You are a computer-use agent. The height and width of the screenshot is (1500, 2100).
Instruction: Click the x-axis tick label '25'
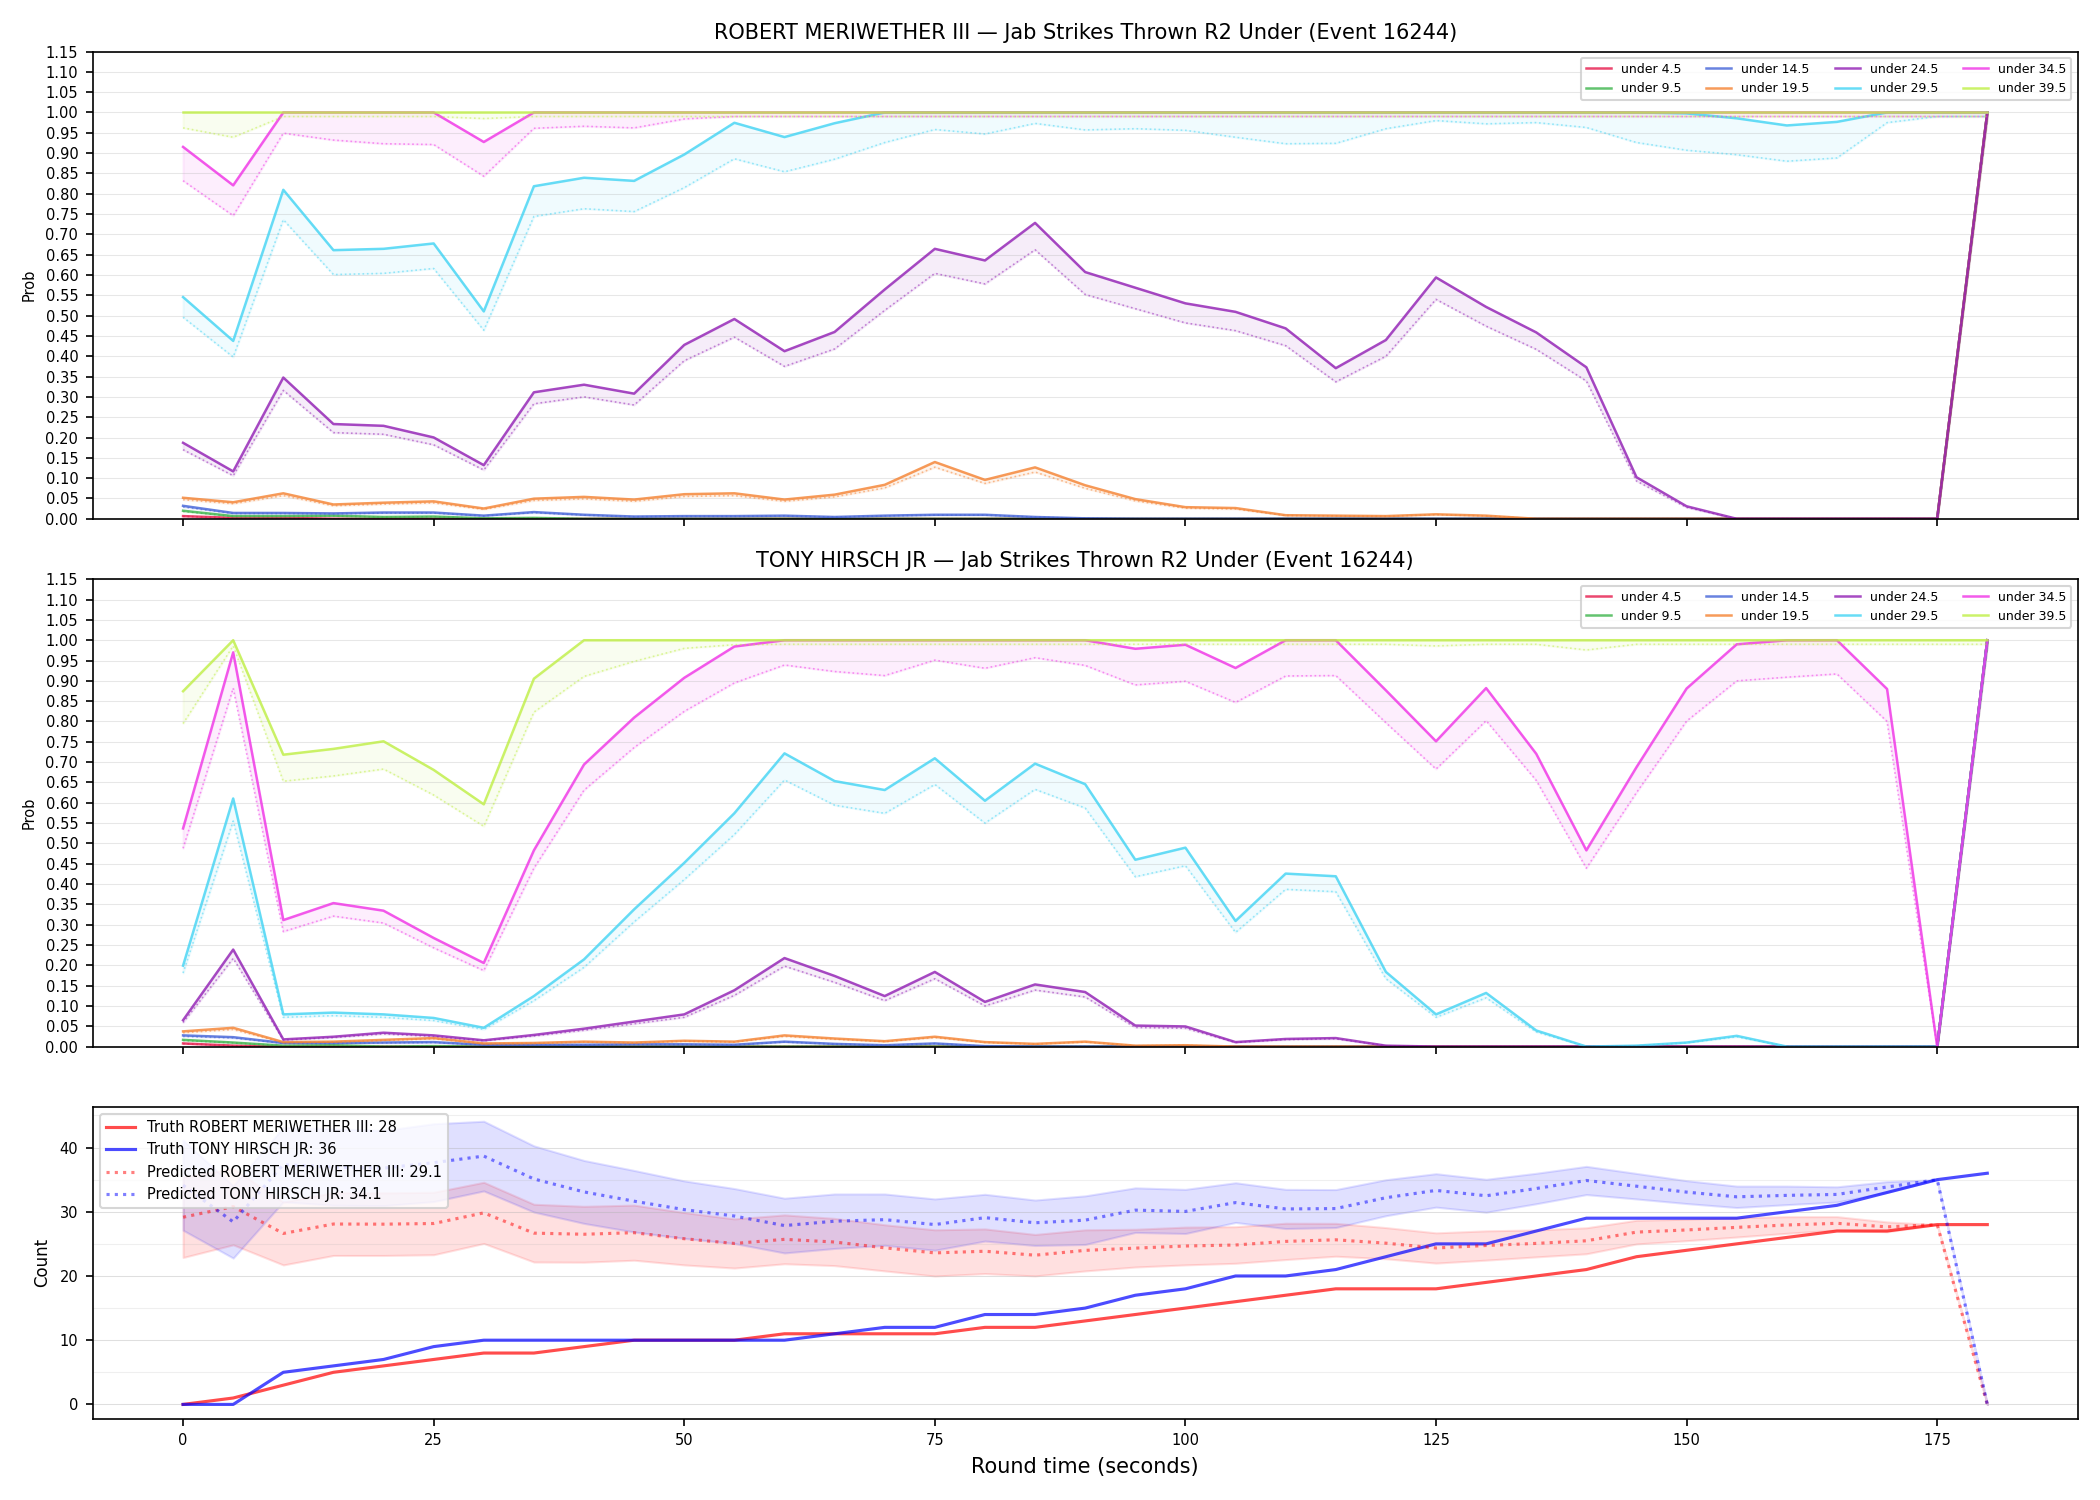[x=433, y=1440]
